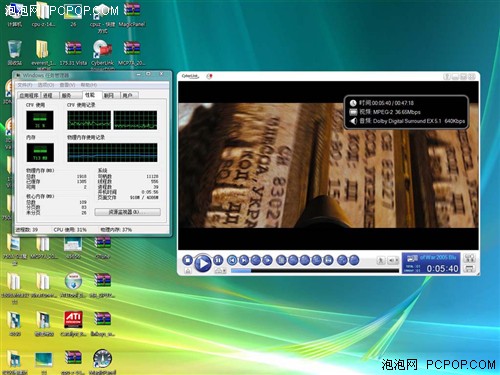This screenshot has height=375, width=500.
Task: Fast forward the movie
Action: (267, 260)
